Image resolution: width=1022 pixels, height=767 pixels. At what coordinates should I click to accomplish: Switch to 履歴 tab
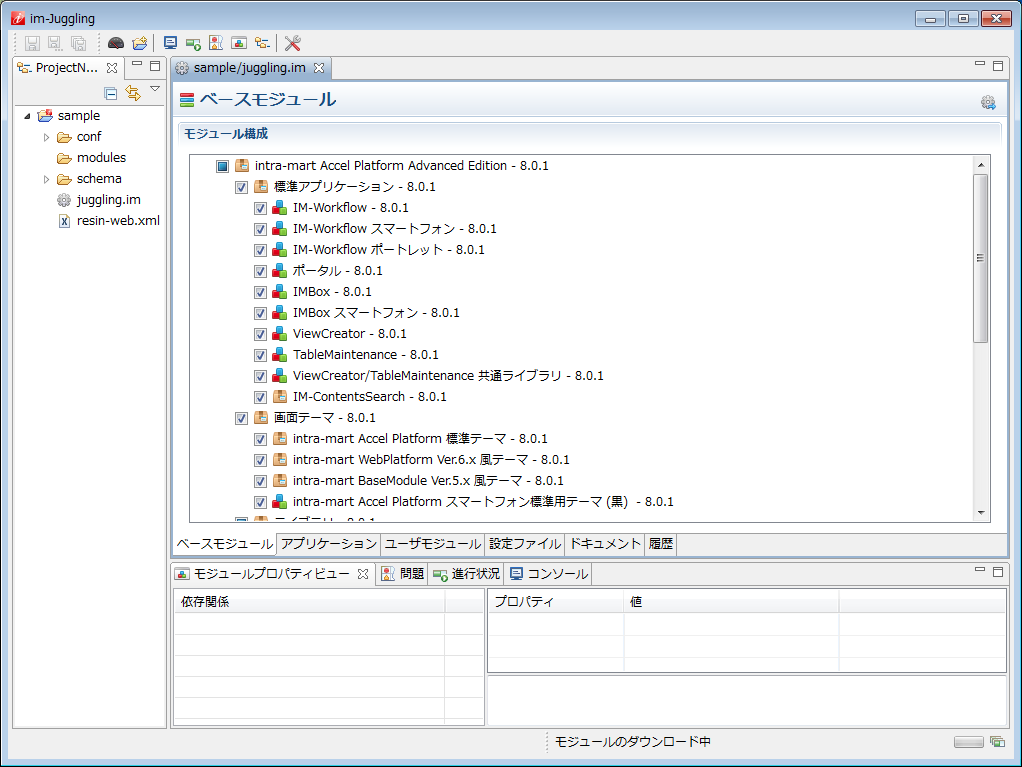(x=660, y=544)
